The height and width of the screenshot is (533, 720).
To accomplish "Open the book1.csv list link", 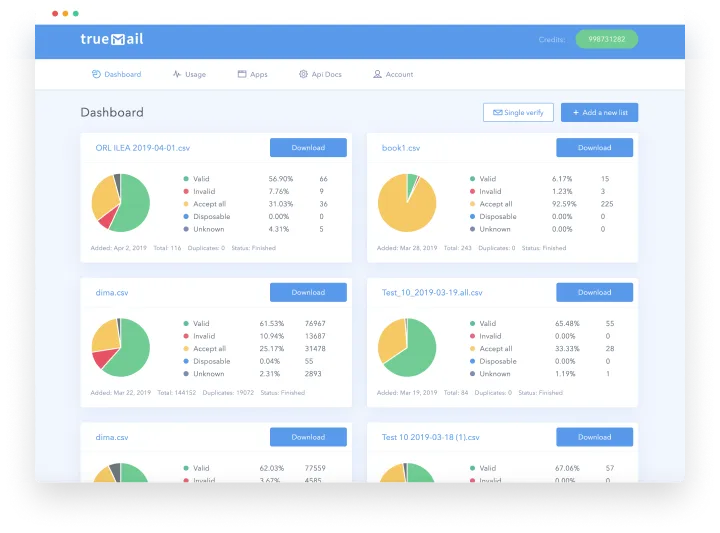I will tap(401, 148).
